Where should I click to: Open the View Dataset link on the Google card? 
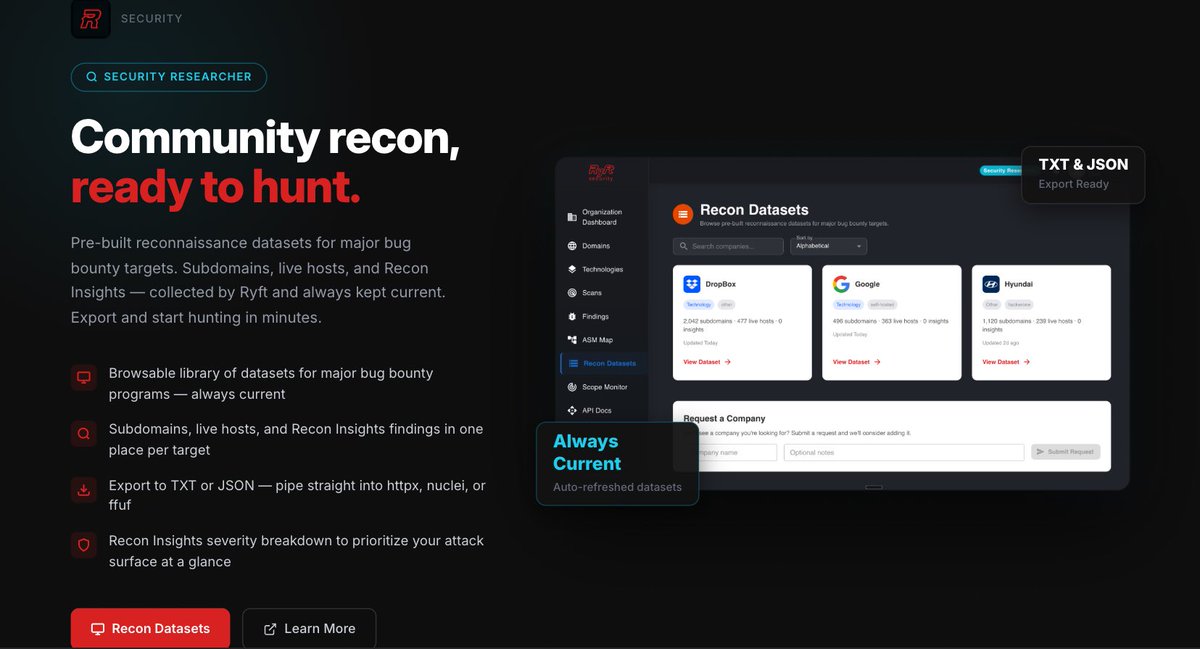coord(856,362)
